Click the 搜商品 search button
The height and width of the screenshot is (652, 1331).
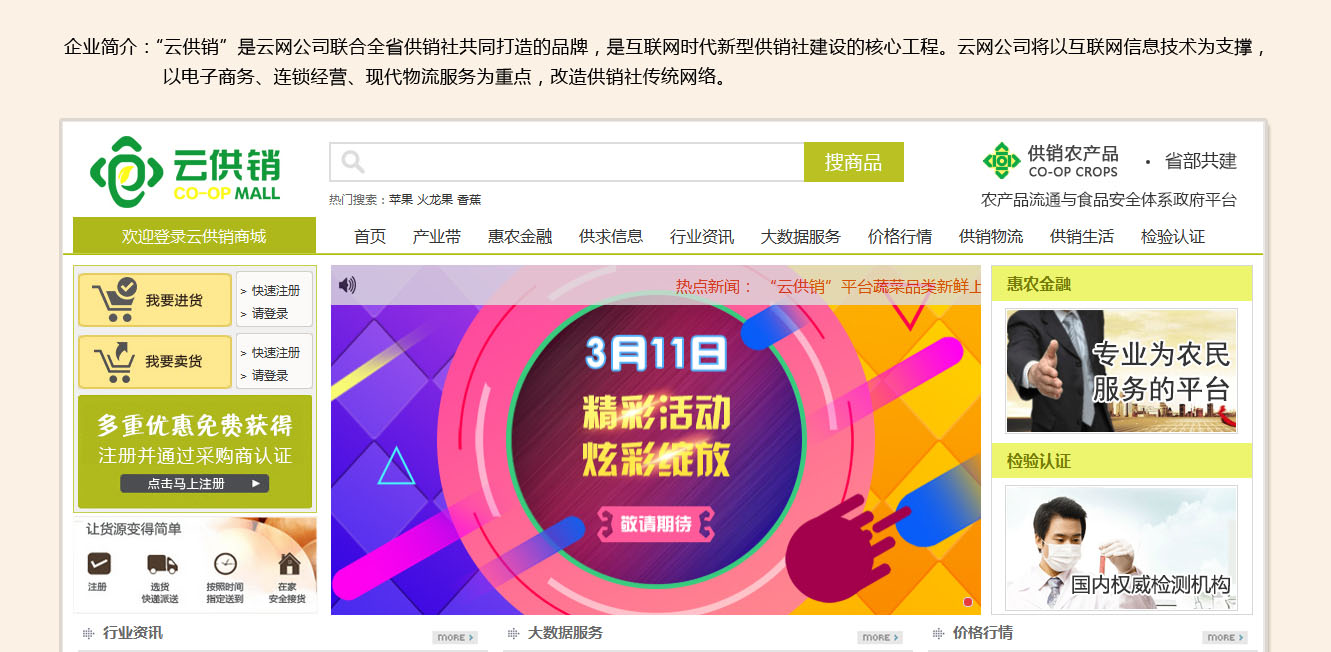click(x=854, y=162)
